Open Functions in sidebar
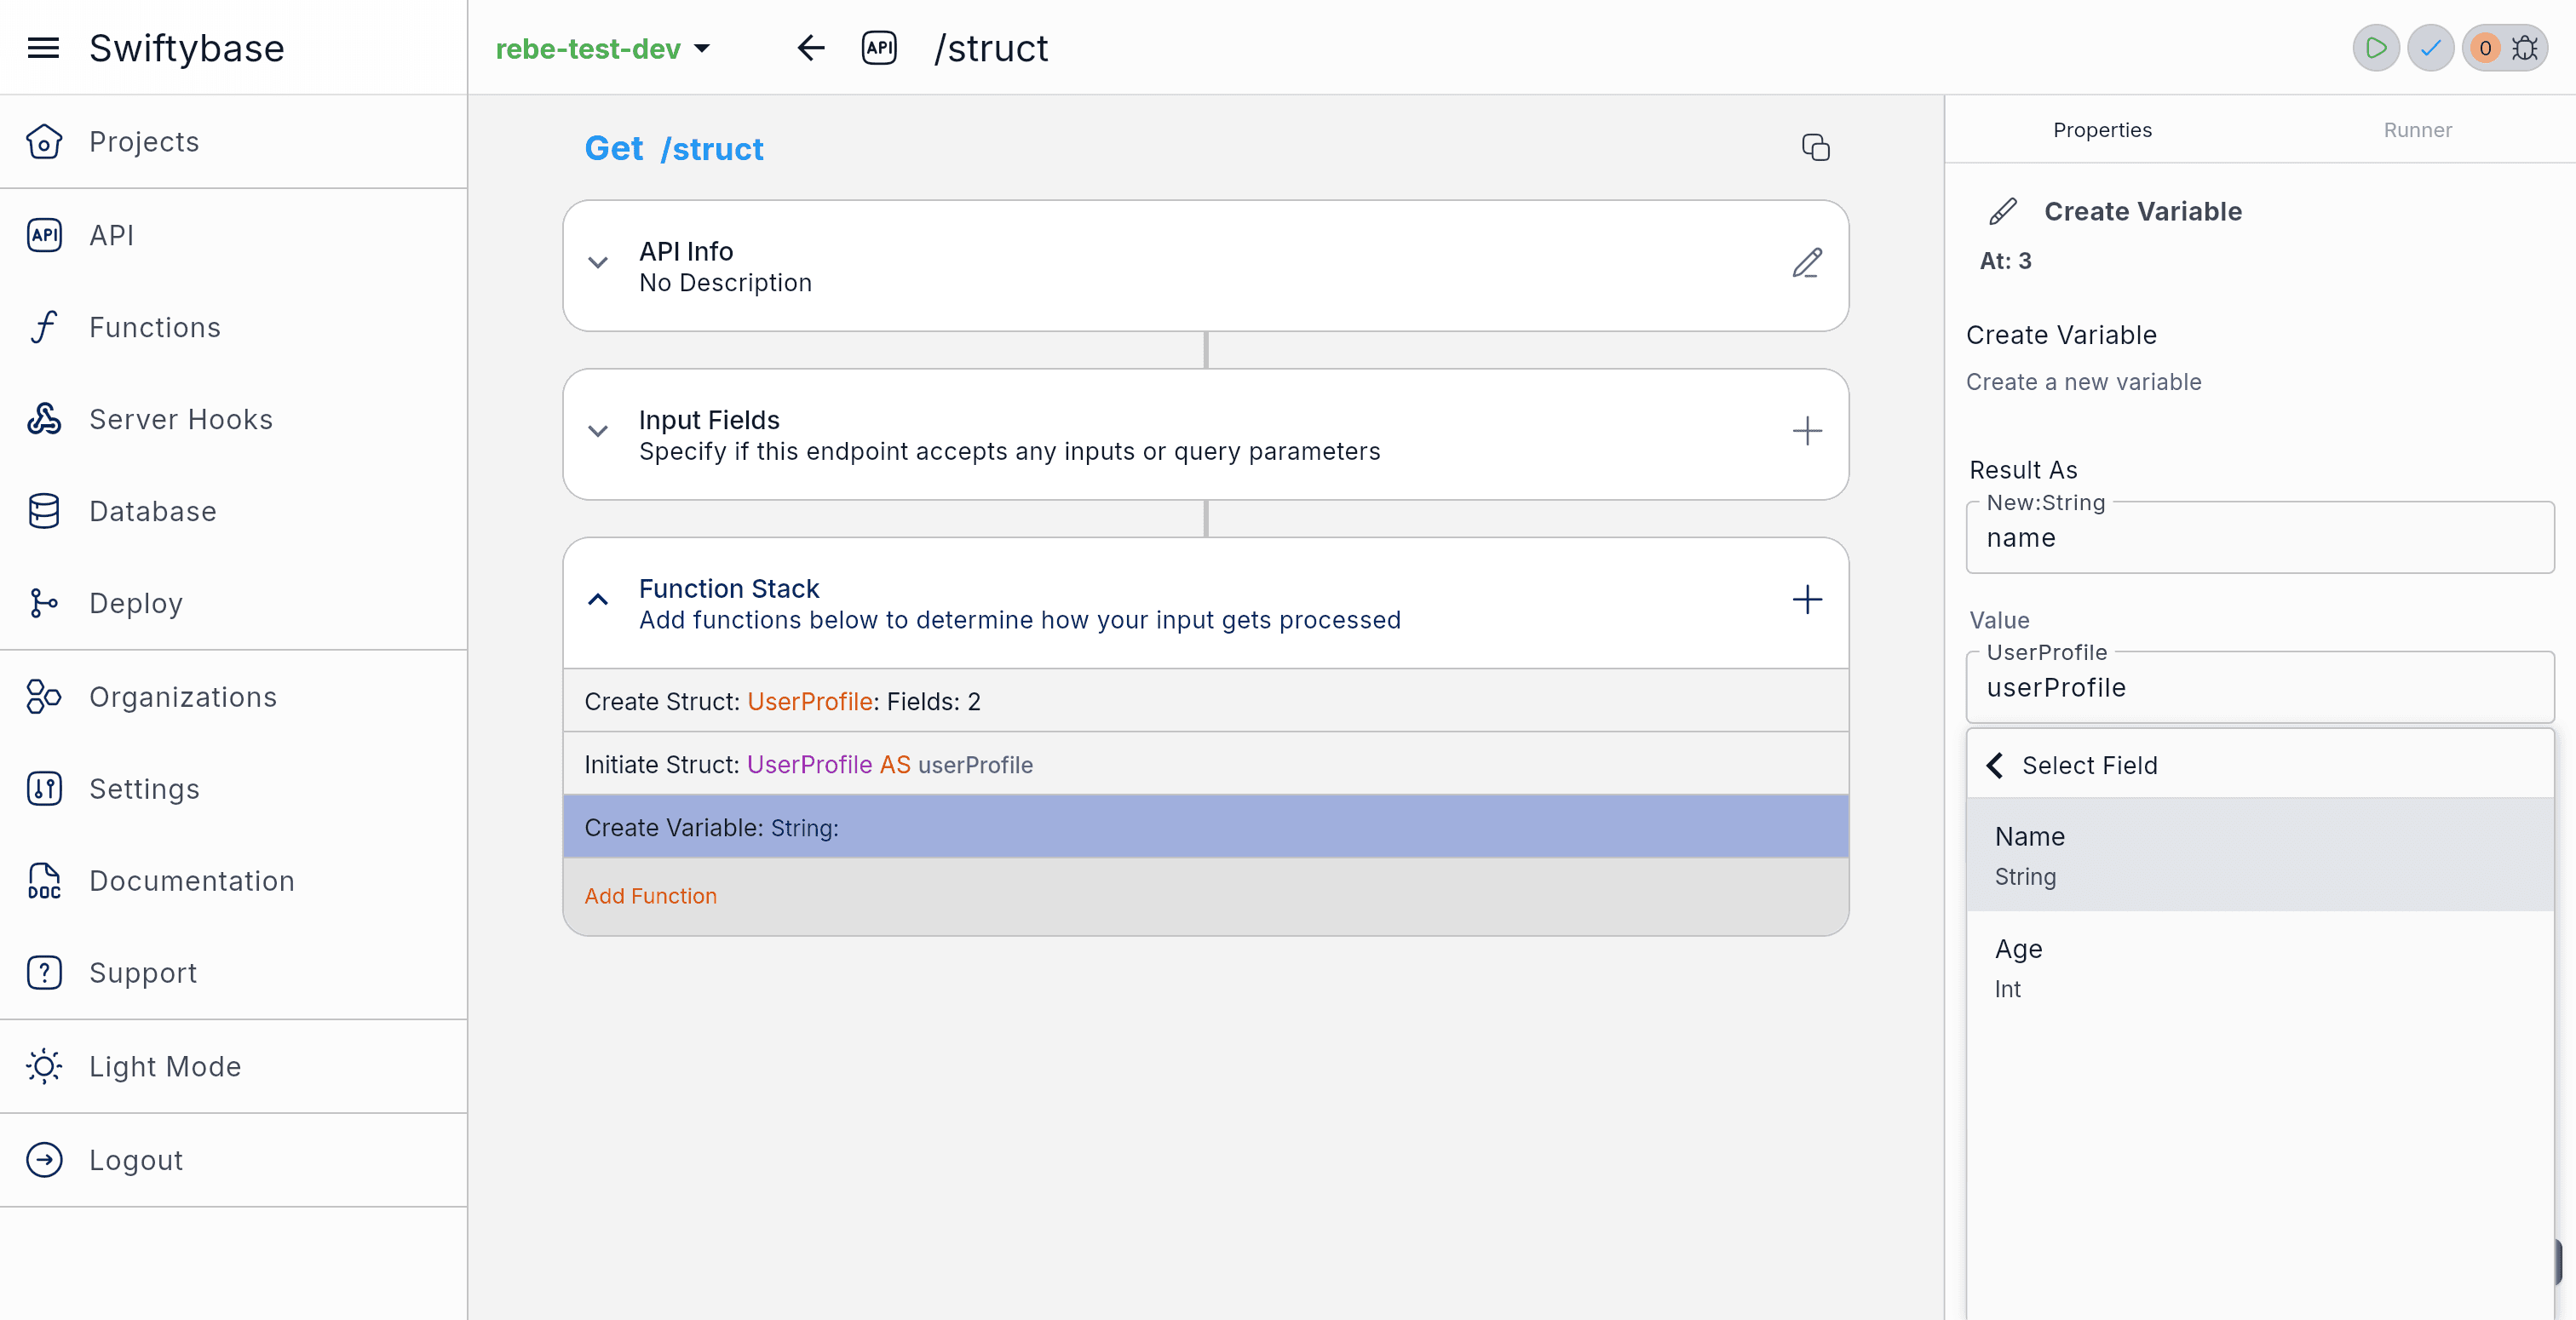The width and height of the screenshot is (2576, 1320). click(155, 327)
